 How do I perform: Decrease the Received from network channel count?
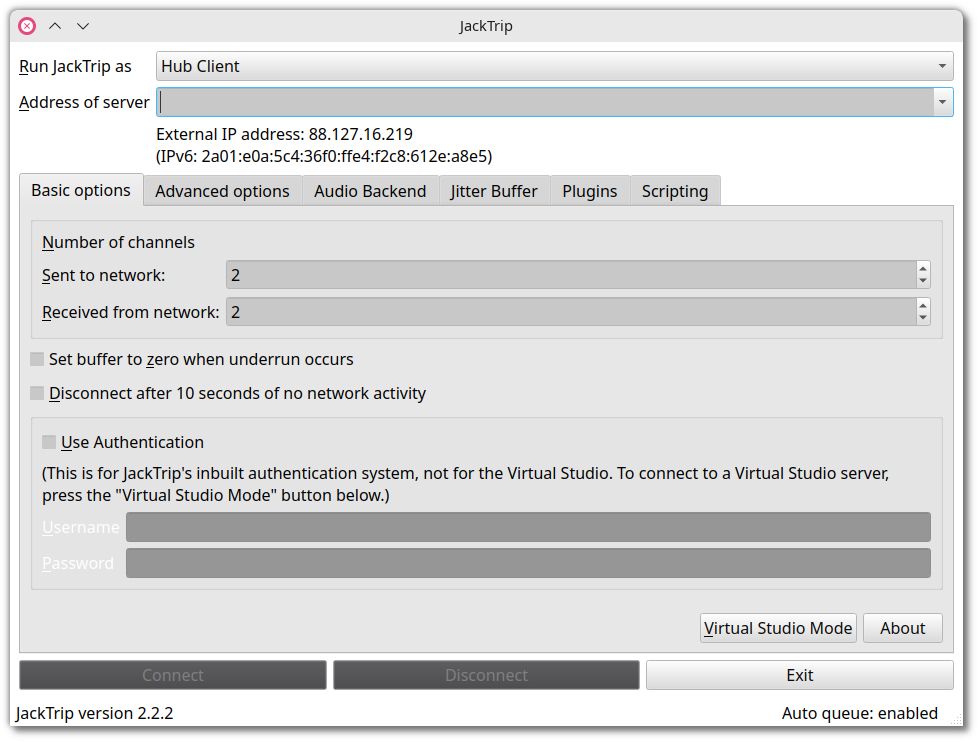tap(922, 319)
